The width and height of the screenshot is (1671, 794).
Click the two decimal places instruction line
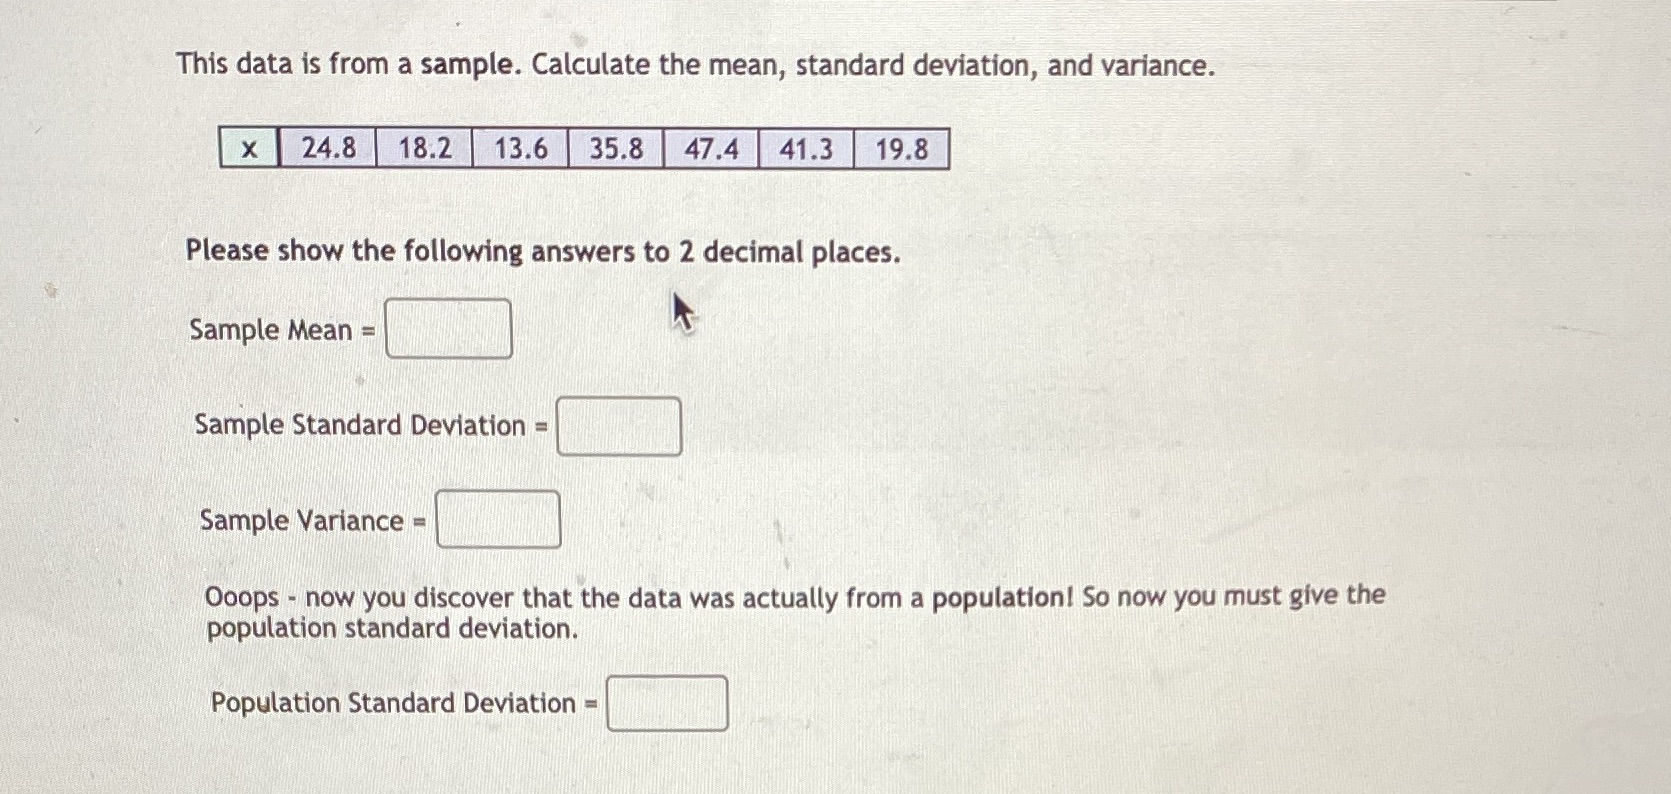pos(542,252)
